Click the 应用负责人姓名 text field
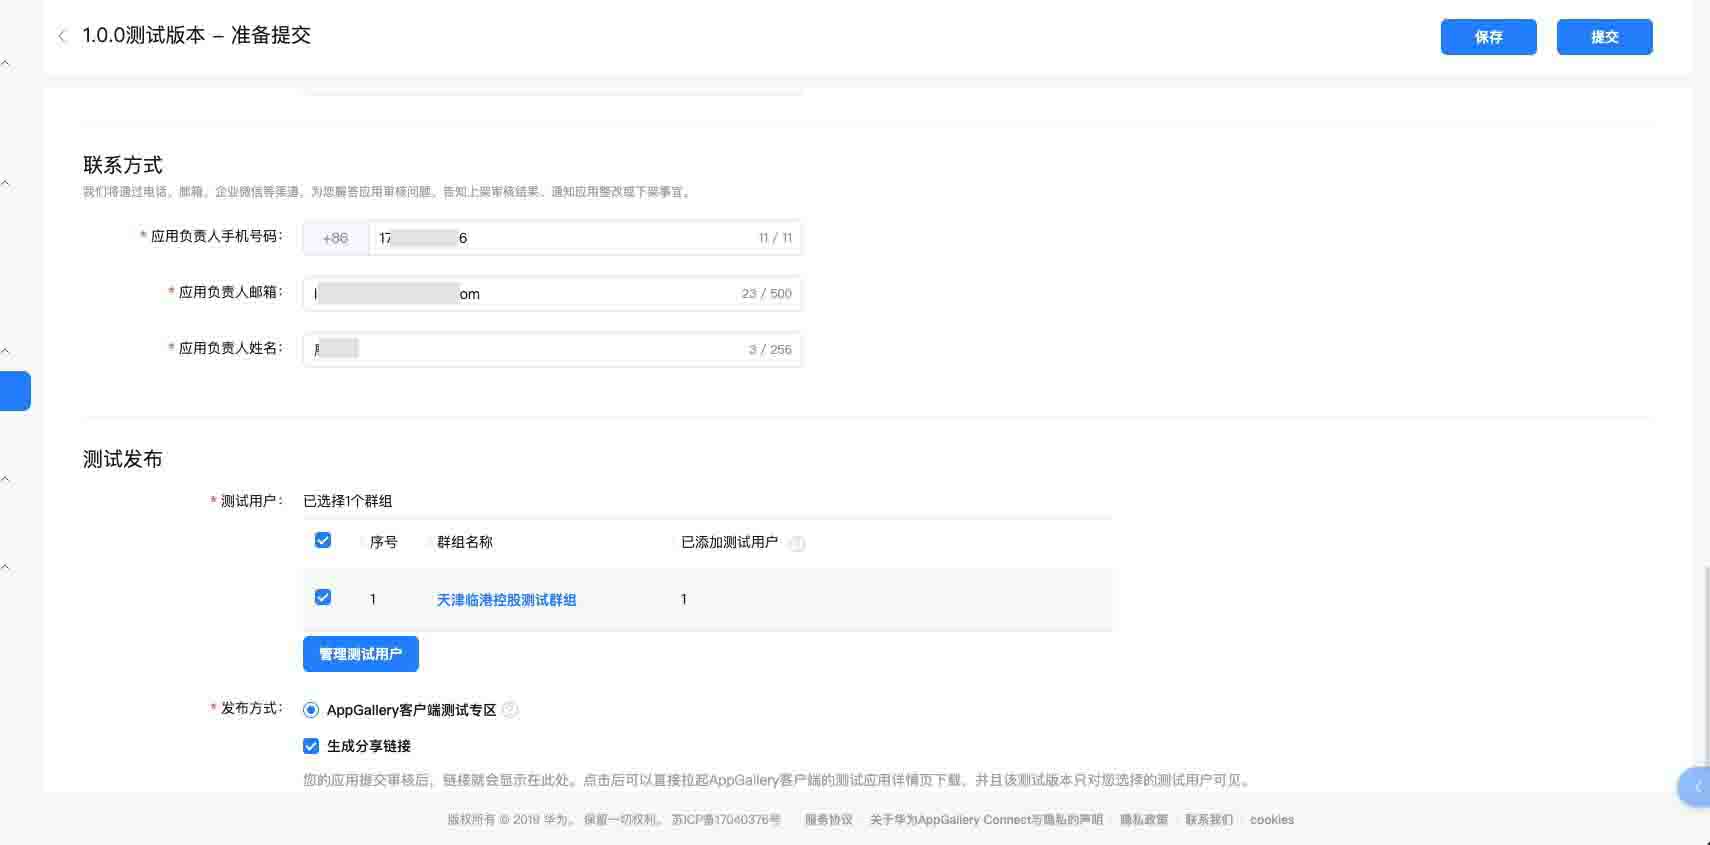Viewport: 1710px width, 845px height. pyautogui.click(x=550, y=350)
